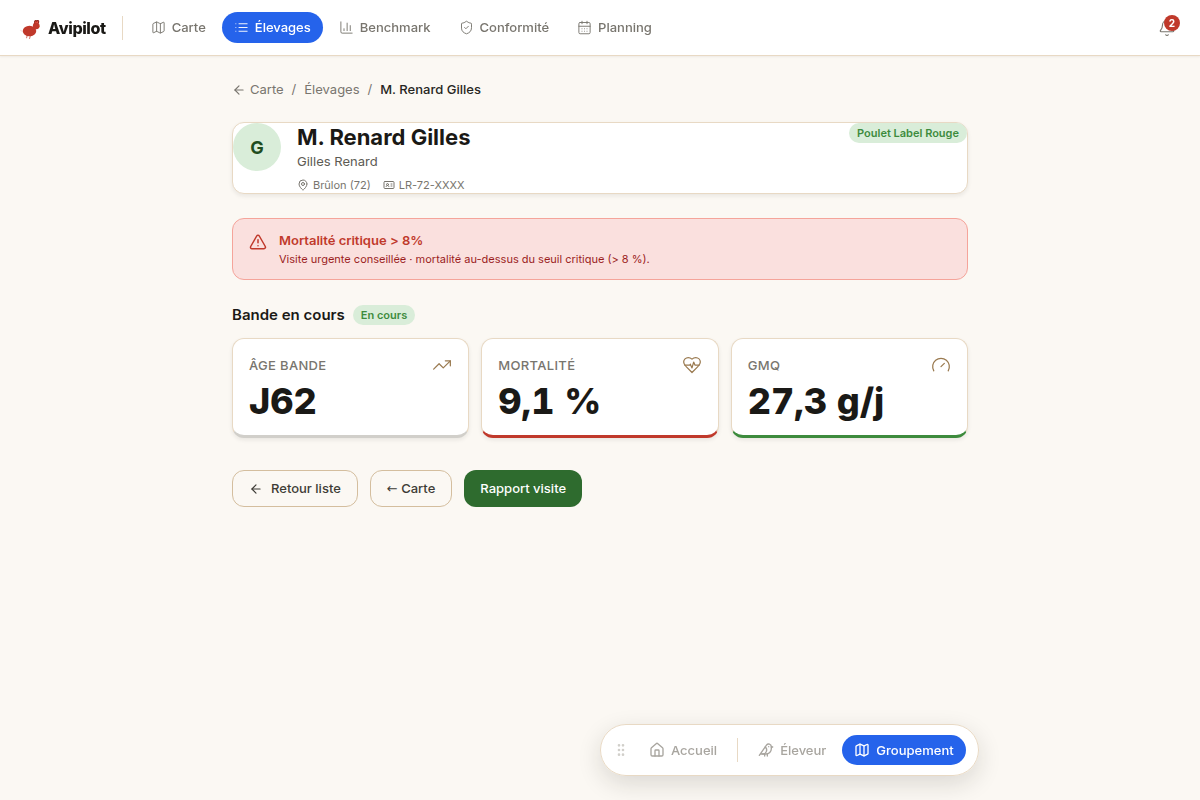Open the Carte tab in top navigation
The width and height of the screenshot is (1200, 800).
coord(179,28)
